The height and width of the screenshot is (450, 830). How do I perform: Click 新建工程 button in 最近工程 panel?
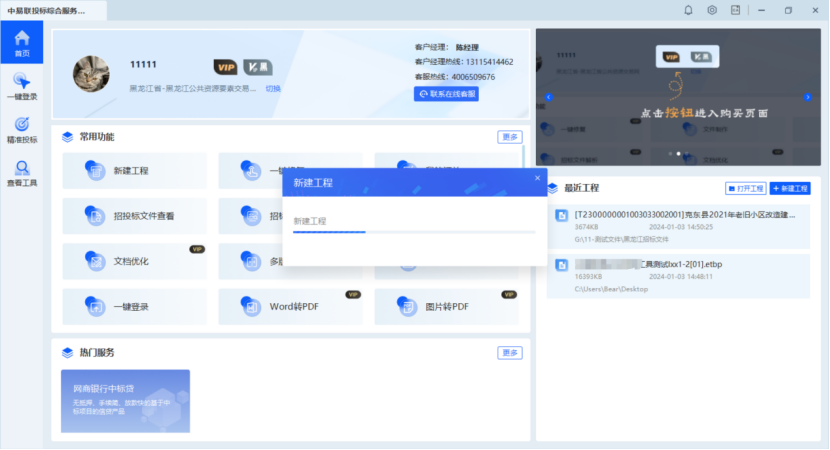click(x=790, y=188)
